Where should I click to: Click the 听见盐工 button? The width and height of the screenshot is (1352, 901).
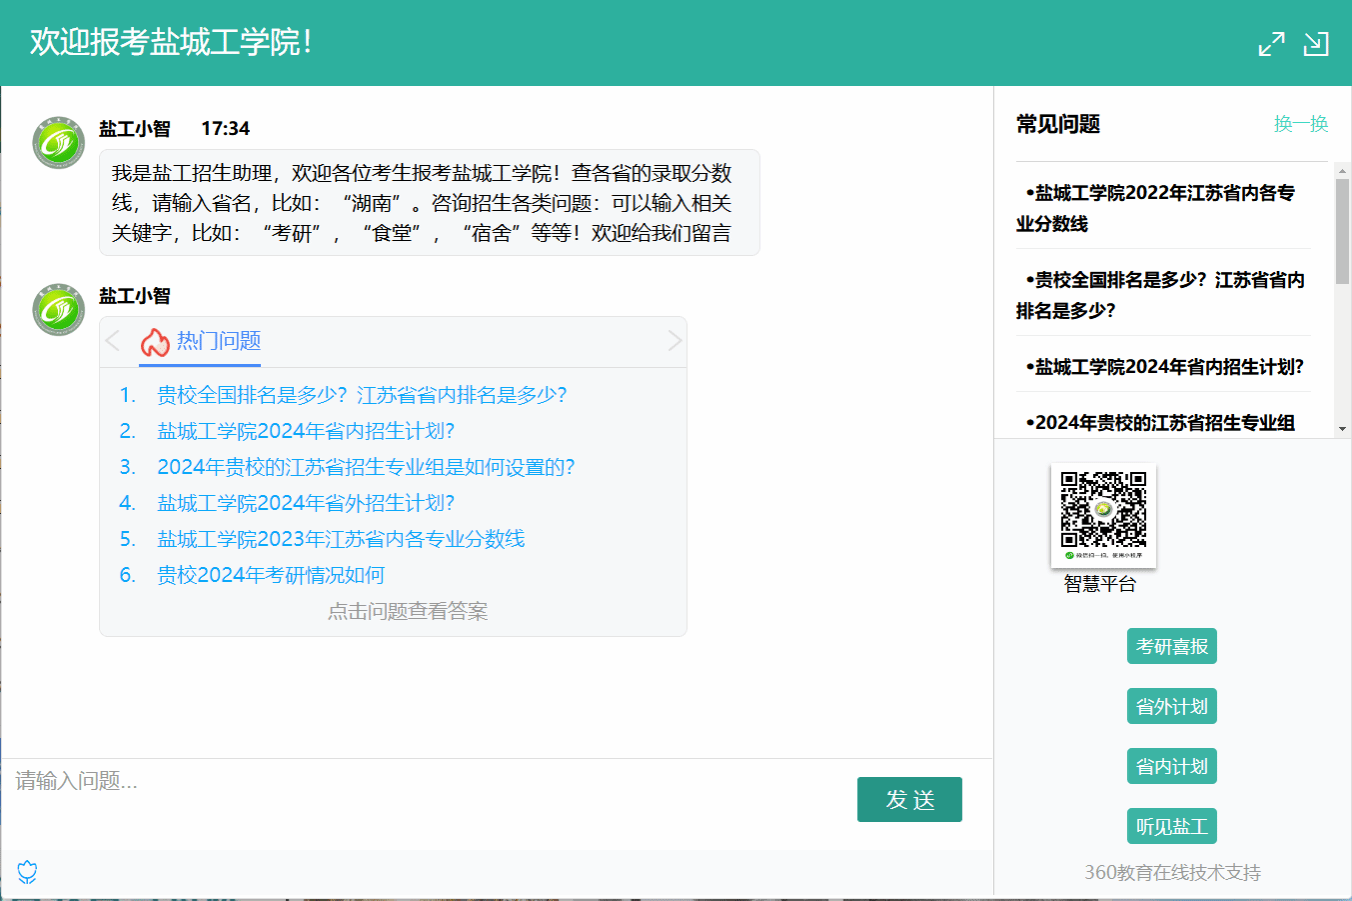pos(1171,827)
